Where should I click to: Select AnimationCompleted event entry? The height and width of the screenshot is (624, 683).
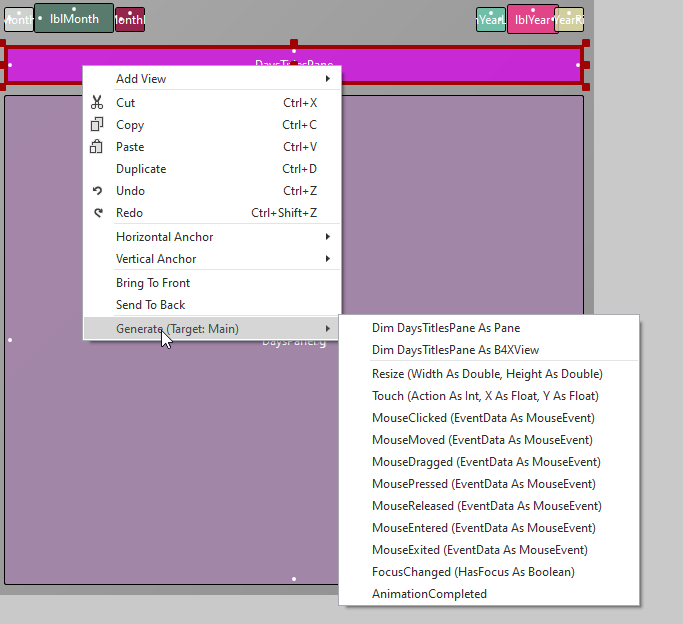[x=489, y=594]
